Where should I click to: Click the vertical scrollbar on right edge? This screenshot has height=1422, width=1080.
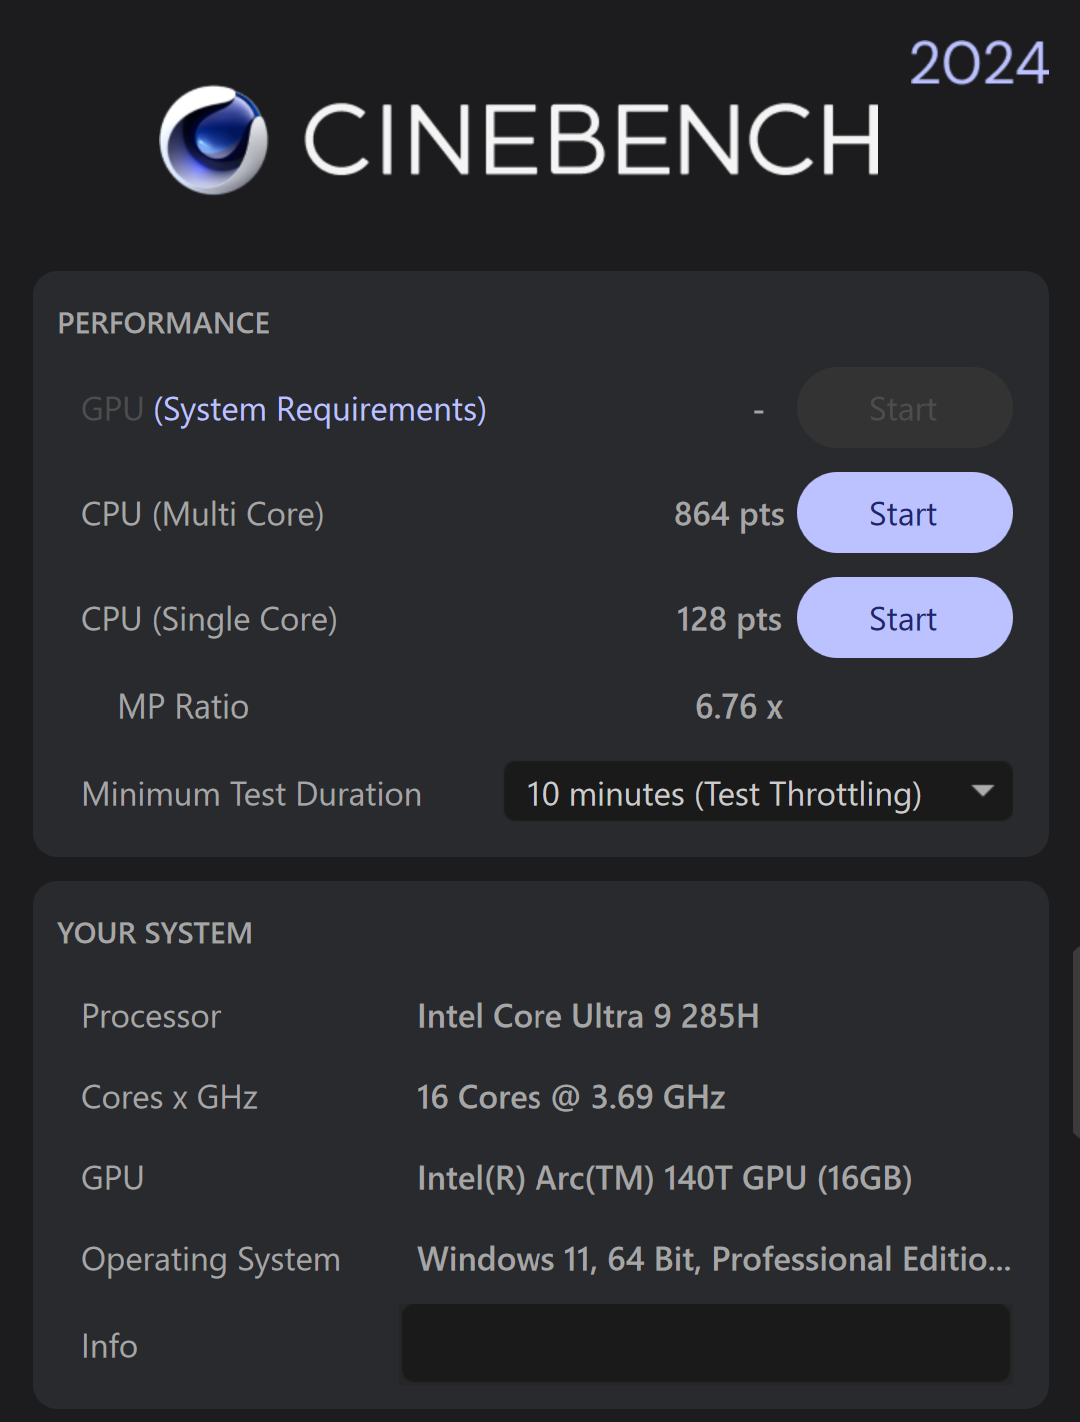[1075, 1042]
